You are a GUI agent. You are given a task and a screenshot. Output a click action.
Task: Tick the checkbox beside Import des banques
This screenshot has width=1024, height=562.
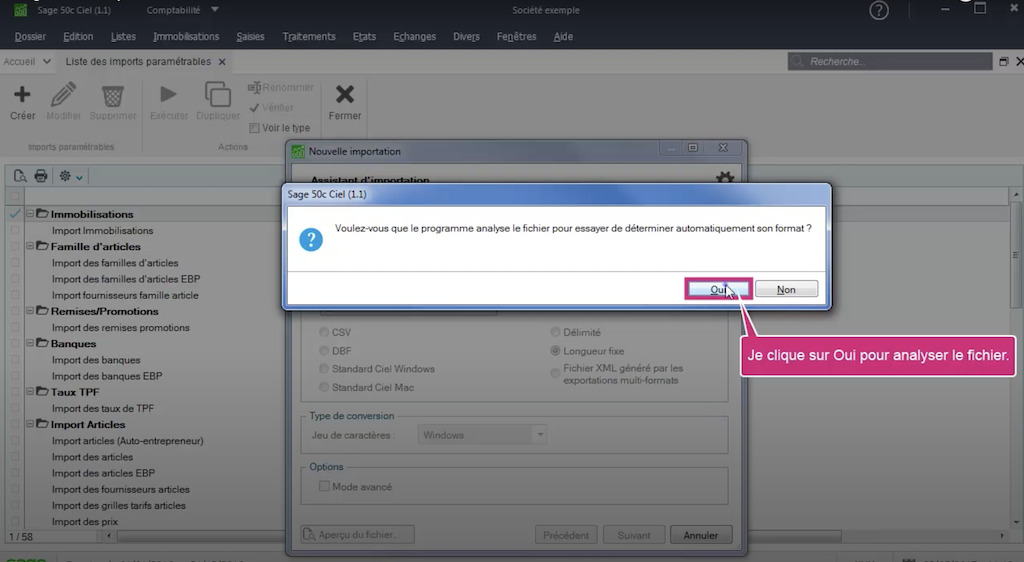[x=15, y=360]
